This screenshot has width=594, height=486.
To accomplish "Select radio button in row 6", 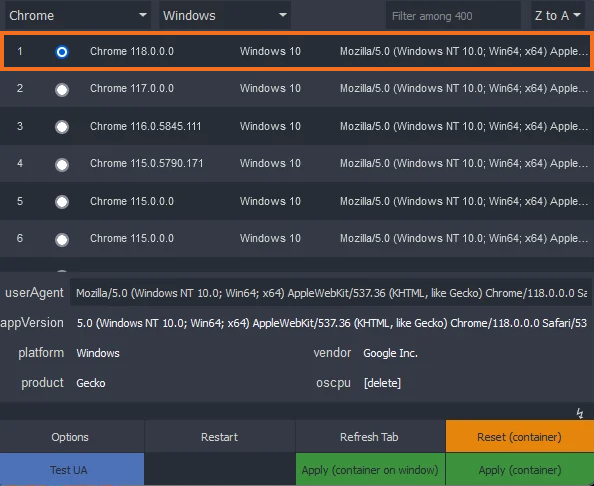I will [62, 239].
